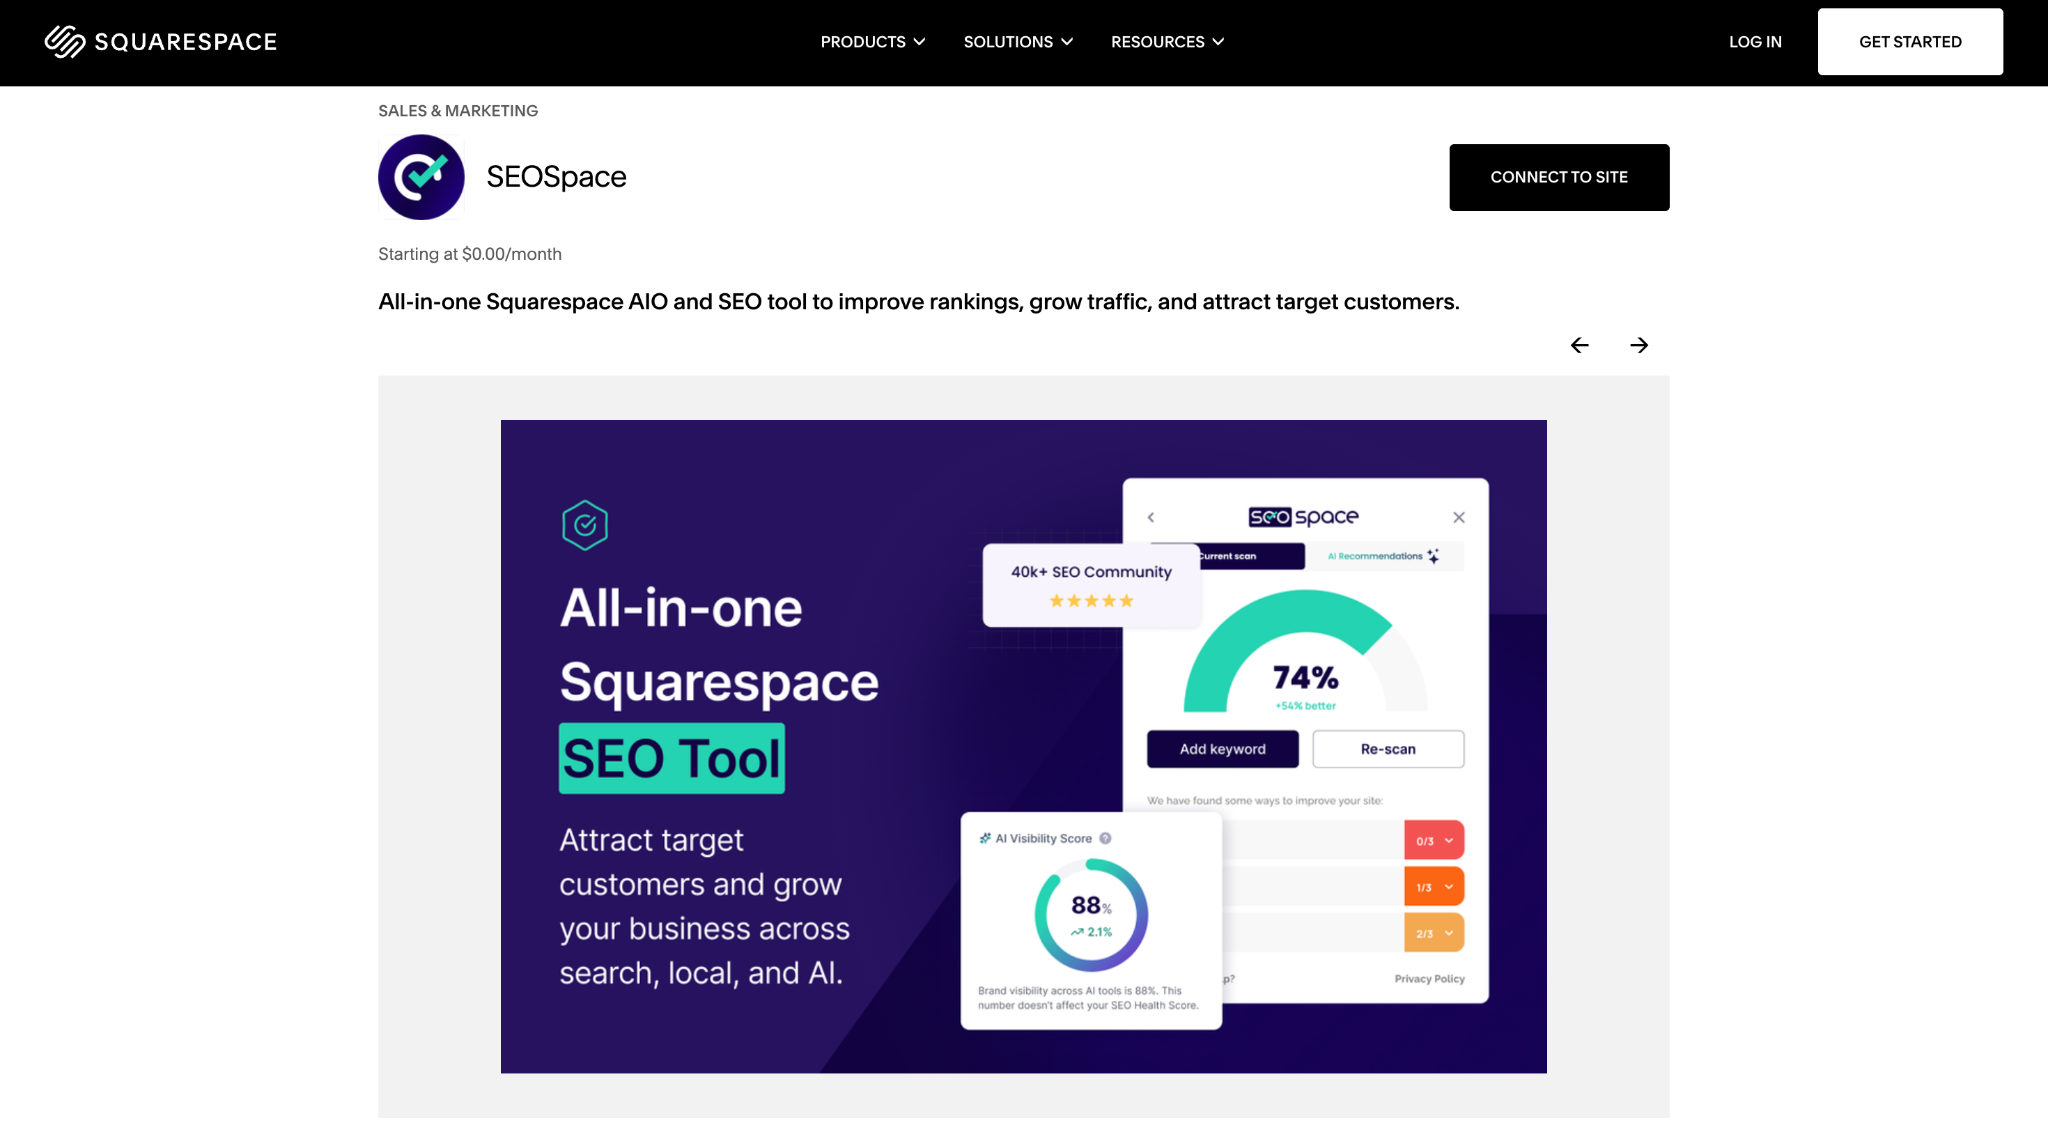2048x1137 pixels.
Task: Click the SEOSpace title heading
Action: (x=556, y=177)
